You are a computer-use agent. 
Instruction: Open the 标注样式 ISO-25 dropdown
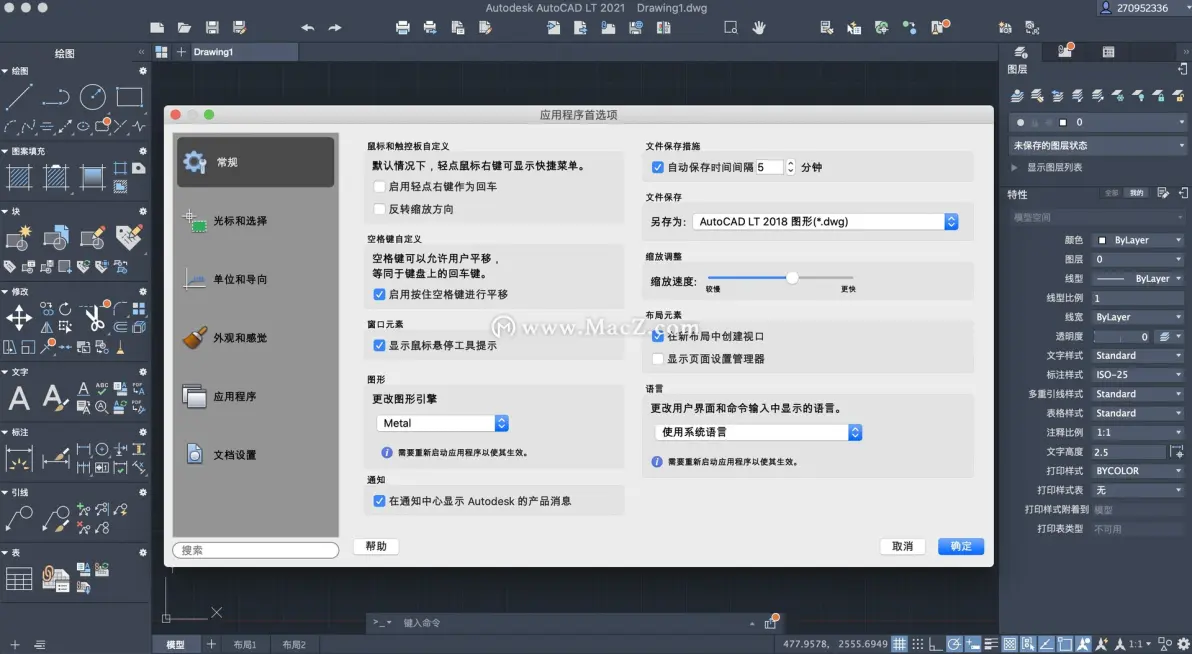(1138, 375)
